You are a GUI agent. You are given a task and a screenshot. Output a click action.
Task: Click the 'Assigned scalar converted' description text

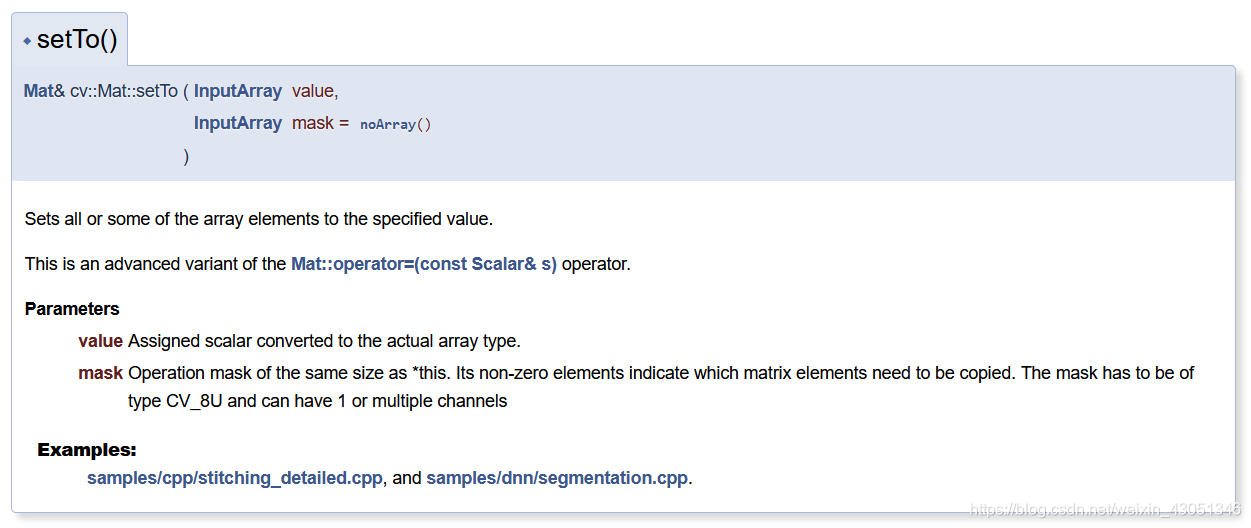point(324,341)
